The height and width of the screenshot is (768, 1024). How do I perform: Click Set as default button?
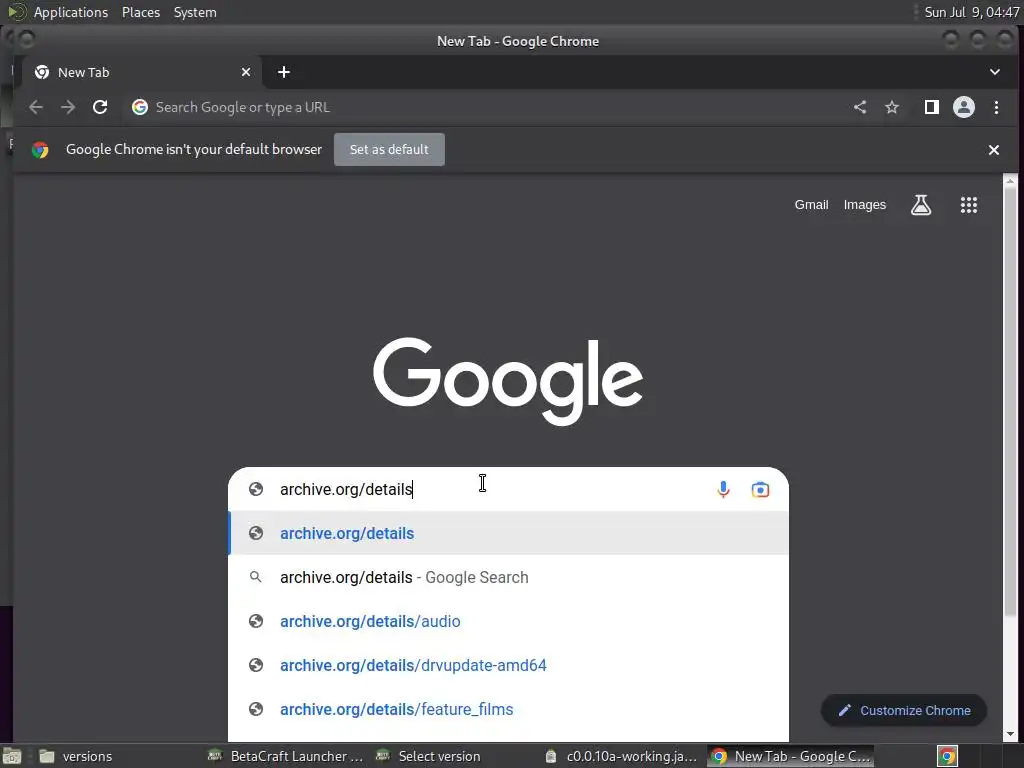[x=389, y=150]
